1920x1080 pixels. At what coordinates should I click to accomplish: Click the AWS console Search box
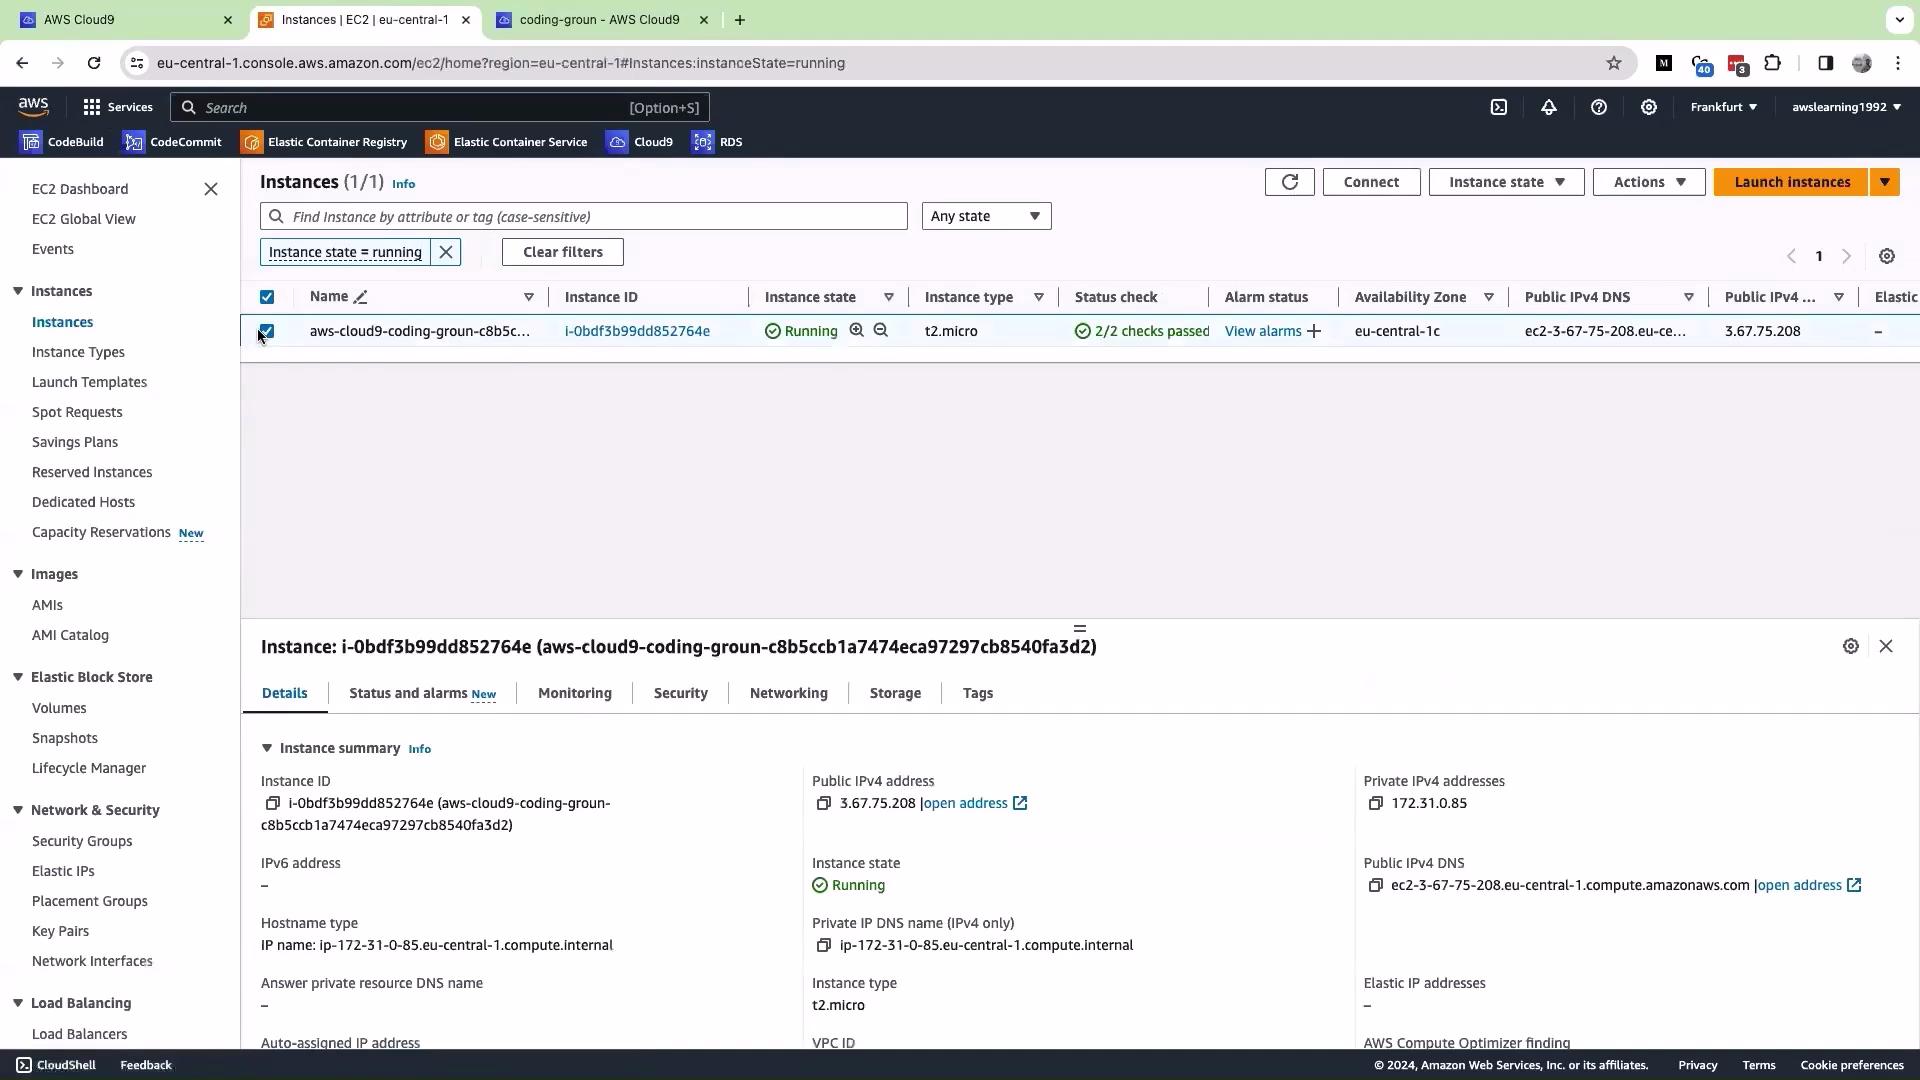coord(440,107)
